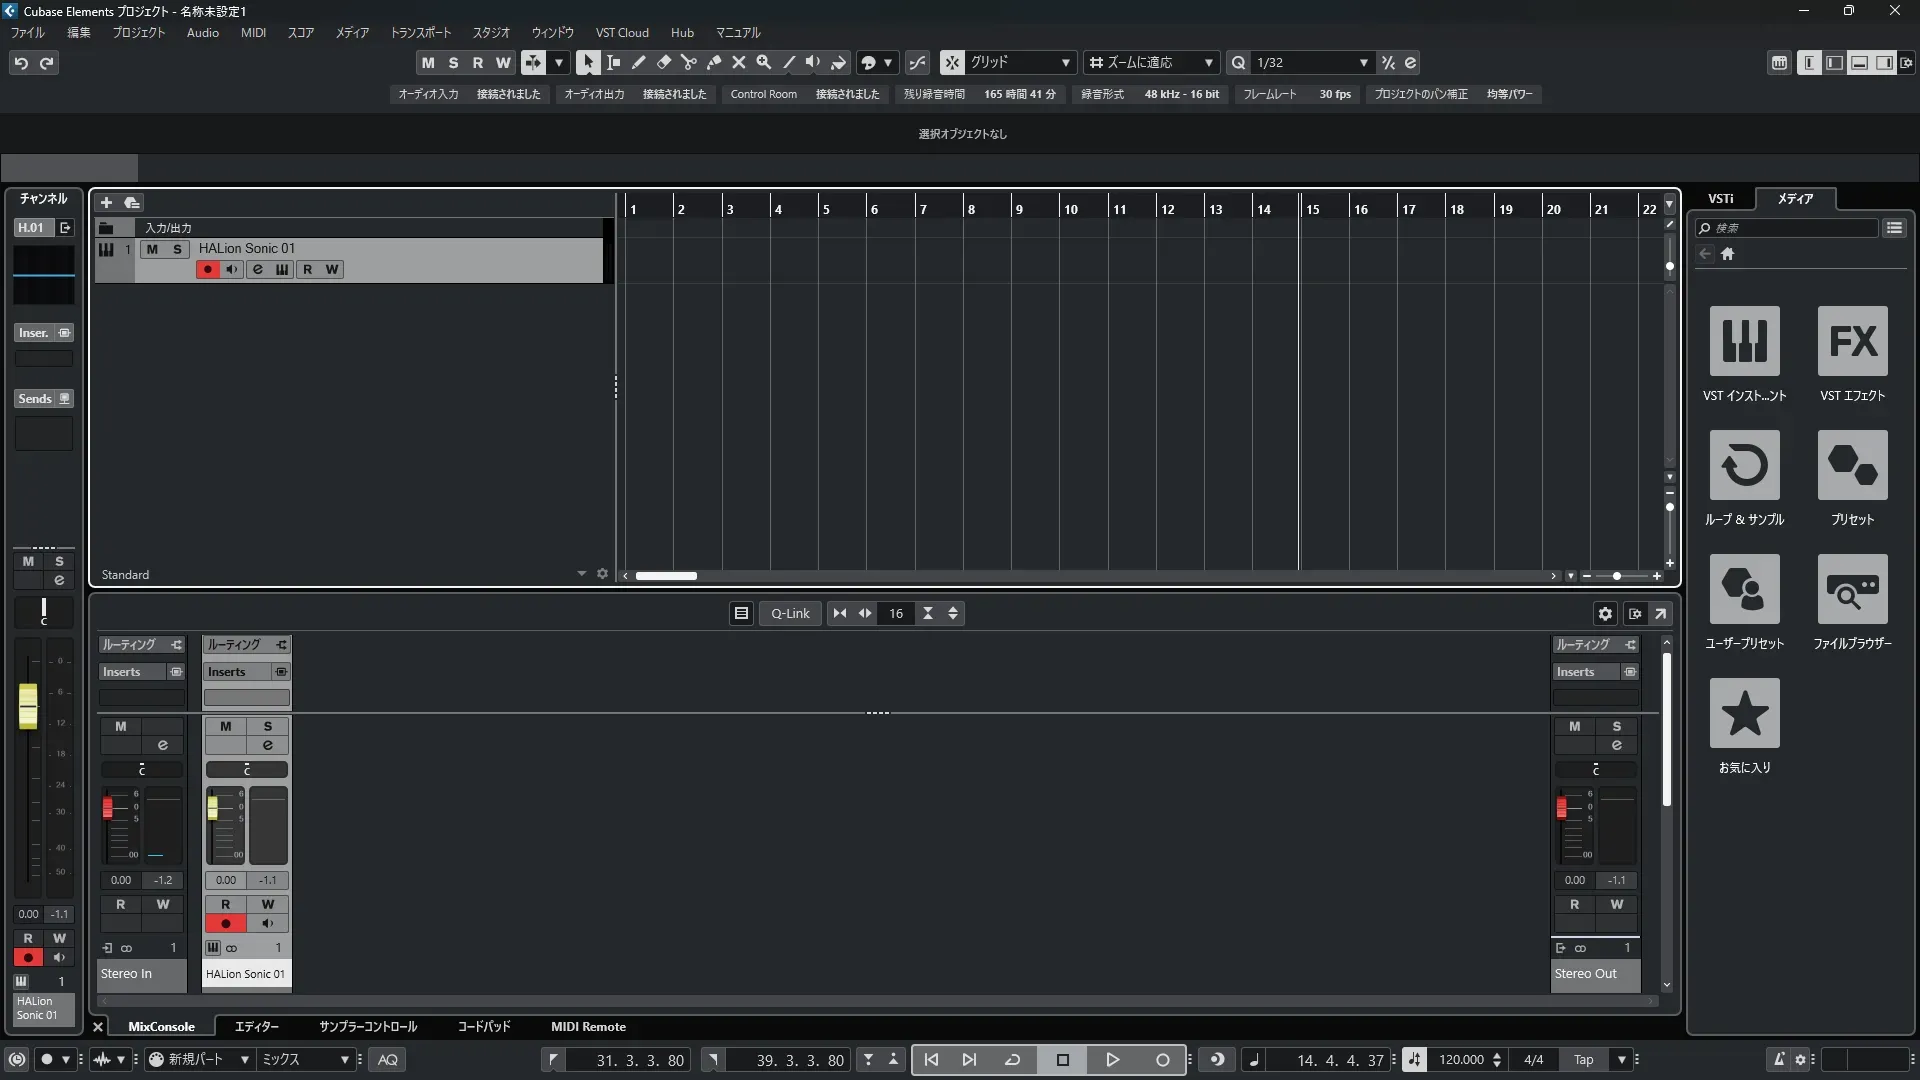Expand the 1/32 quantize preset dropdown

pos(1363,62)
